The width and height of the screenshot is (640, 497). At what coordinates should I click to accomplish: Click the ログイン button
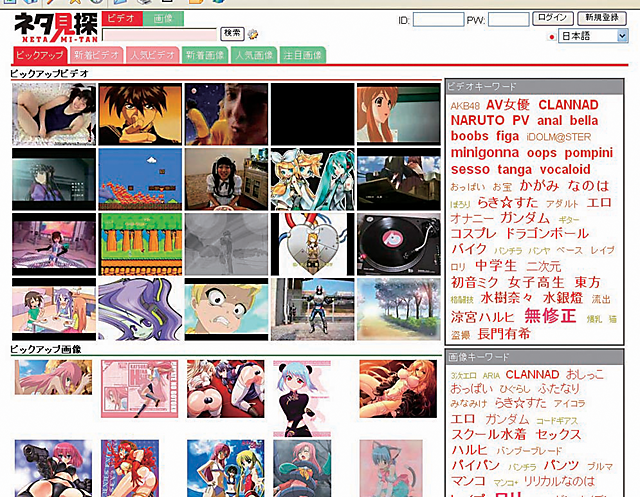pyautogui.click(x=553, y=18)
